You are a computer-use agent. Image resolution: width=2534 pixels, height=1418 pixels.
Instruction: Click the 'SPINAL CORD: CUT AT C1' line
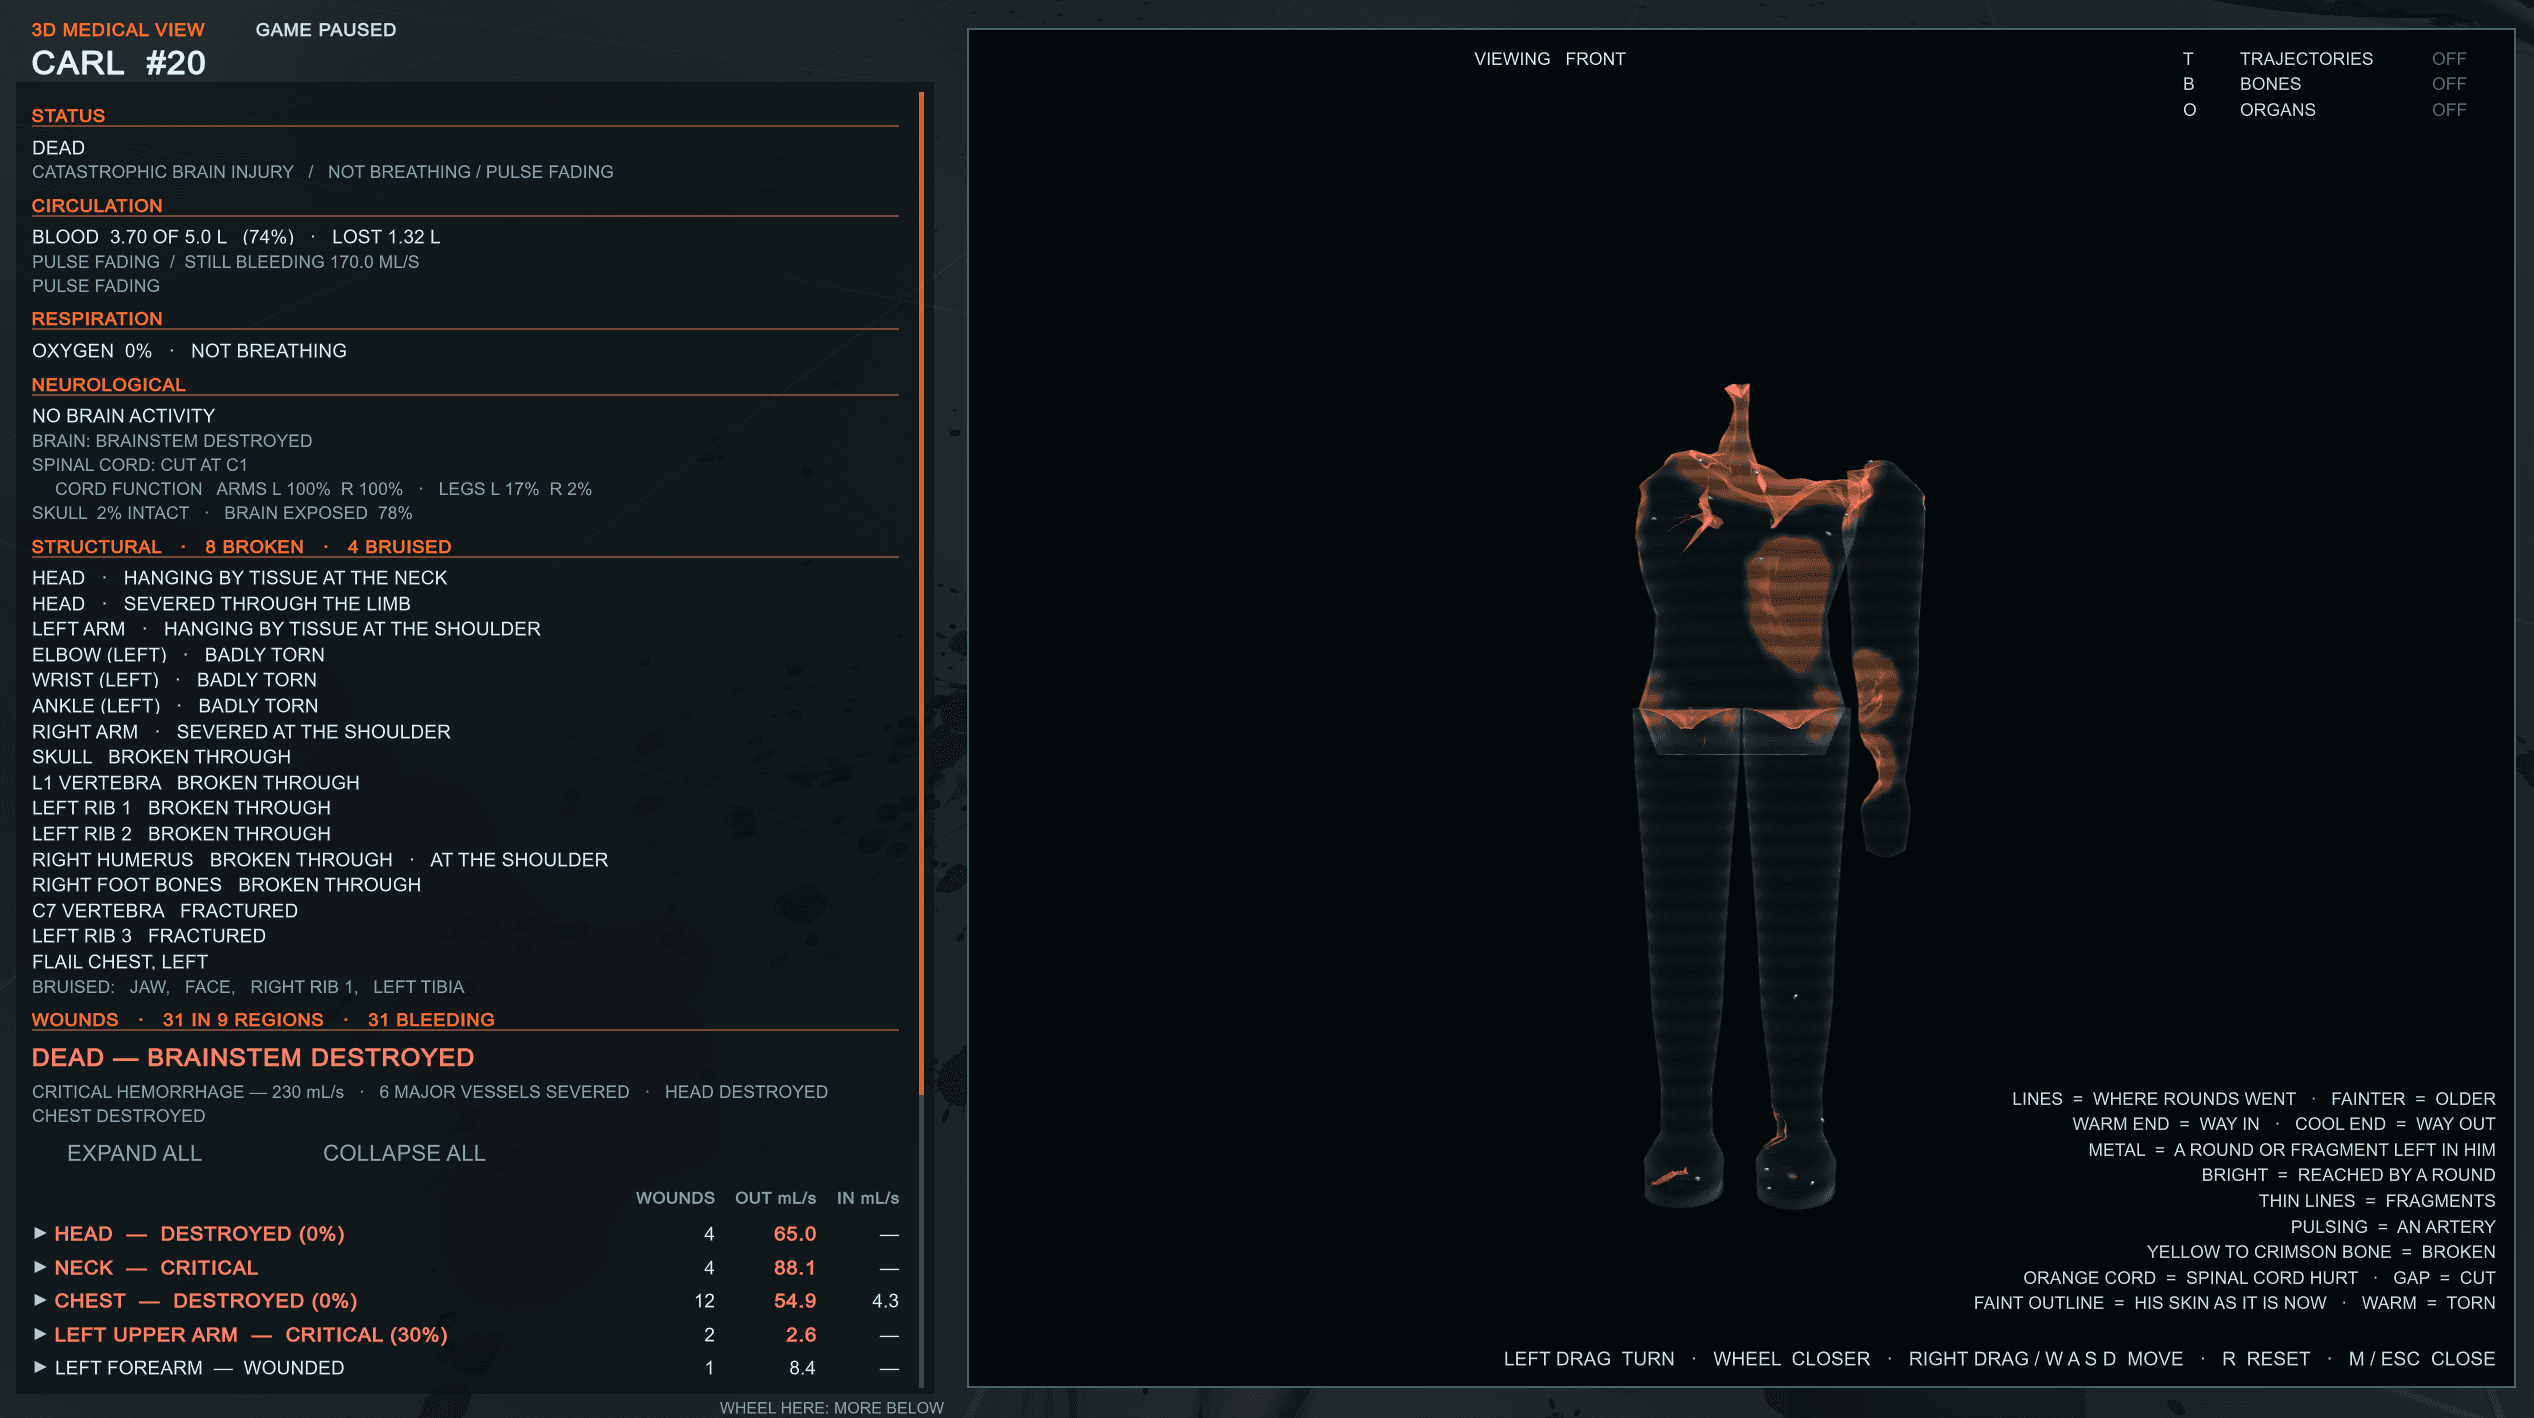click(140, 465)
